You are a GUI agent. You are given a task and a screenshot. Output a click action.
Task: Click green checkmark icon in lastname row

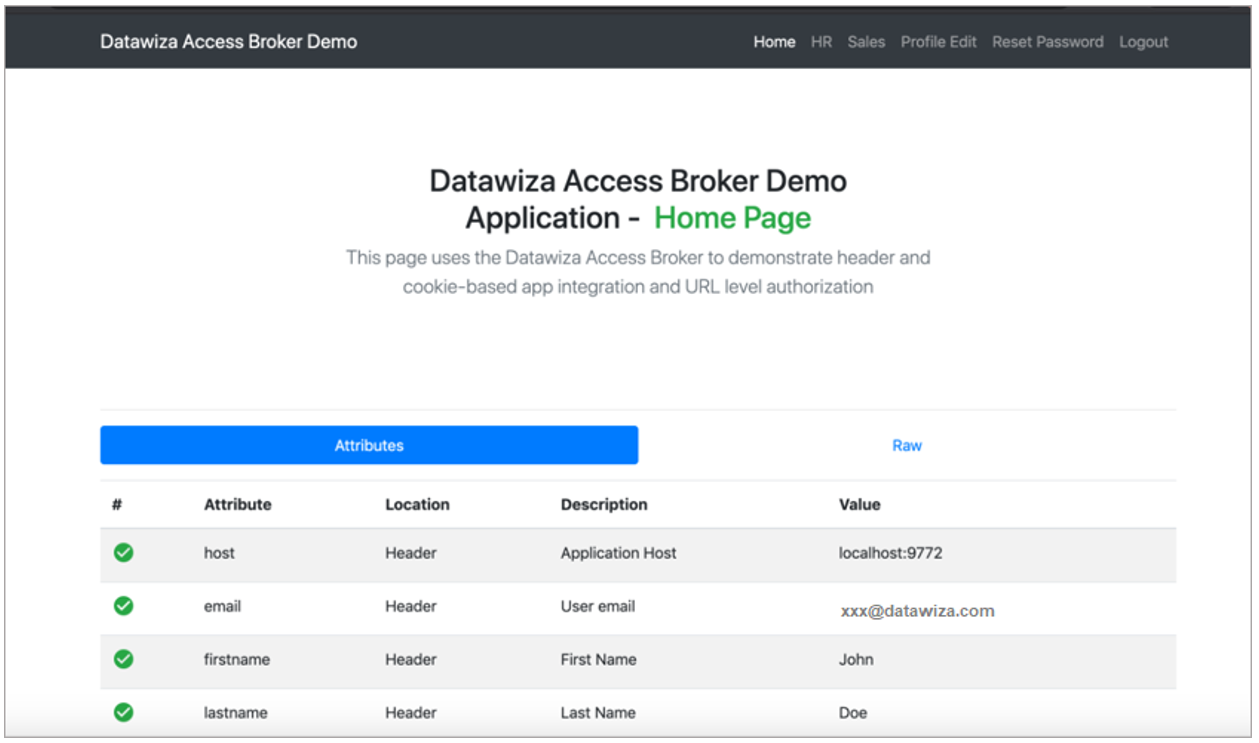tap(123, 713)
